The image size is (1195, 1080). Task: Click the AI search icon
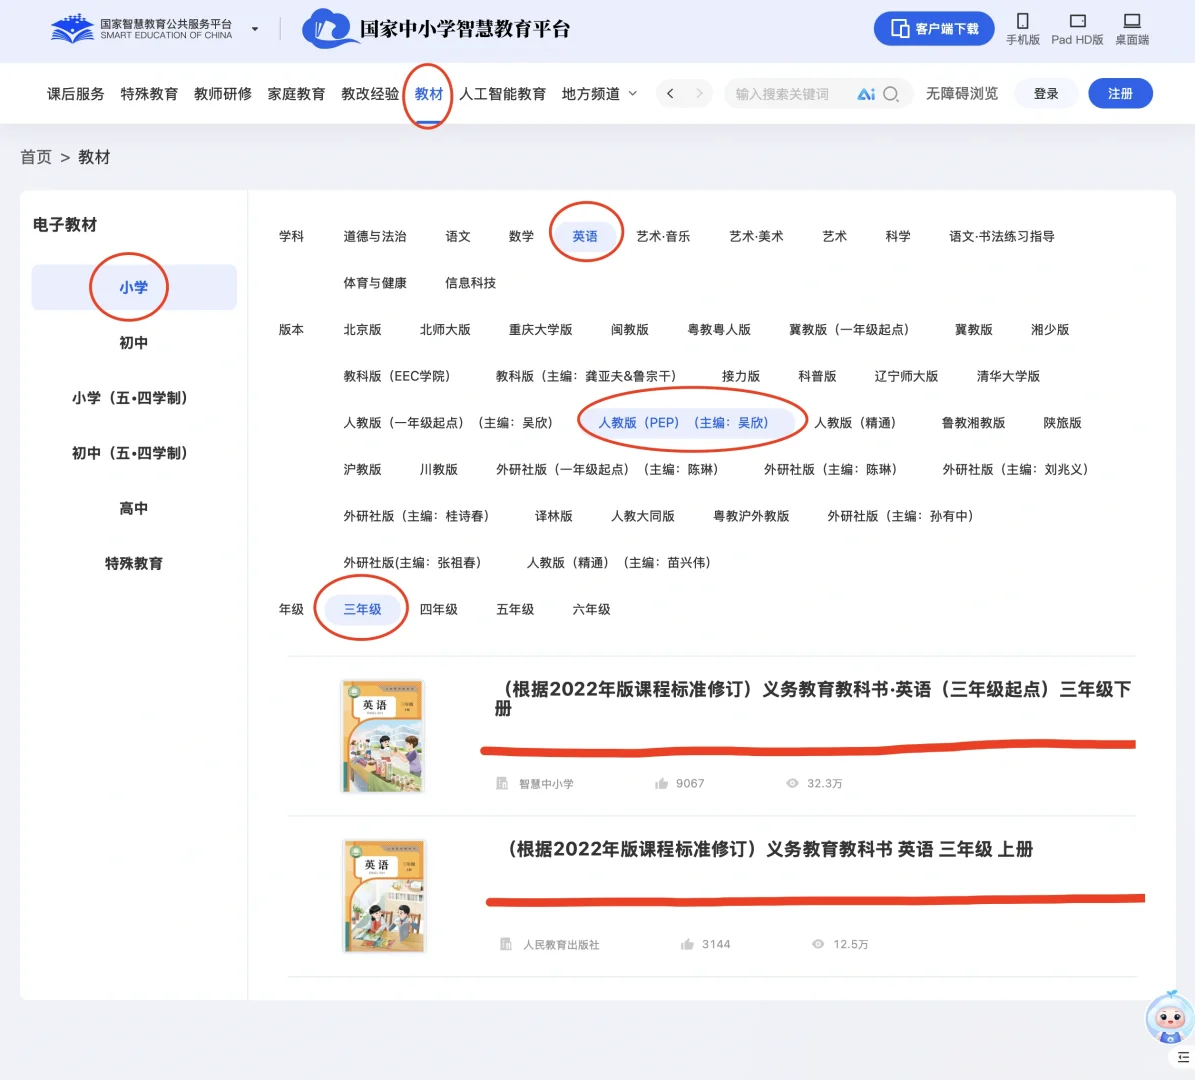(x=866, y=94)
